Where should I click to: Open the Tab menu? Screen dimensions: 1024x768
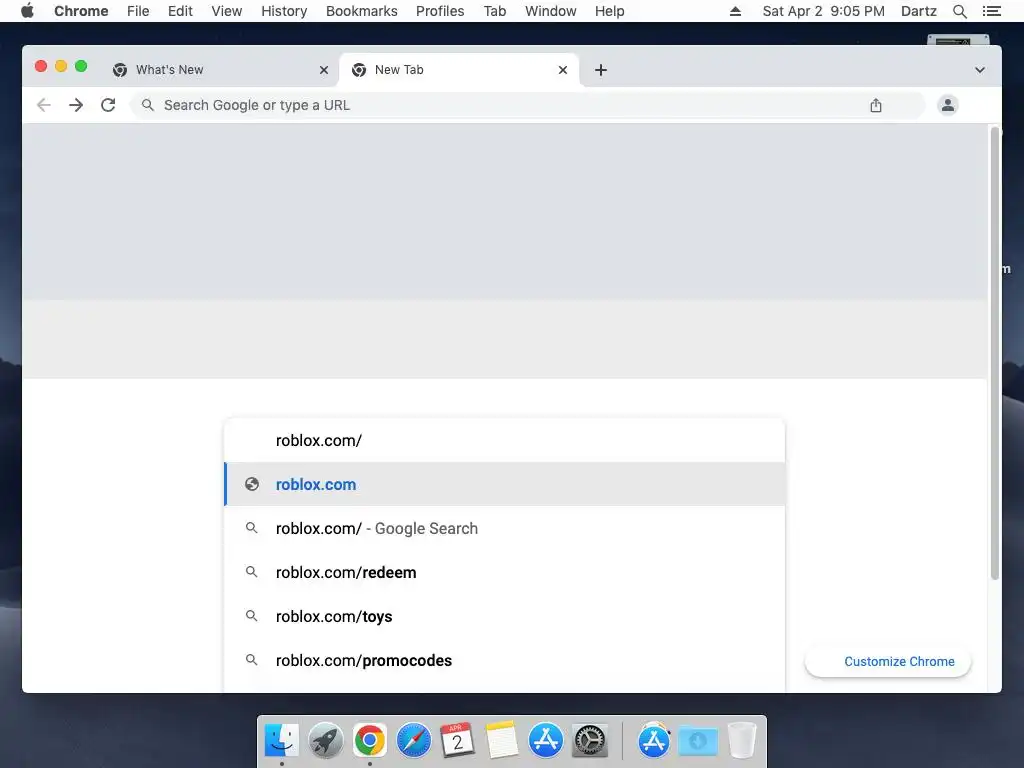pos(495,11)
